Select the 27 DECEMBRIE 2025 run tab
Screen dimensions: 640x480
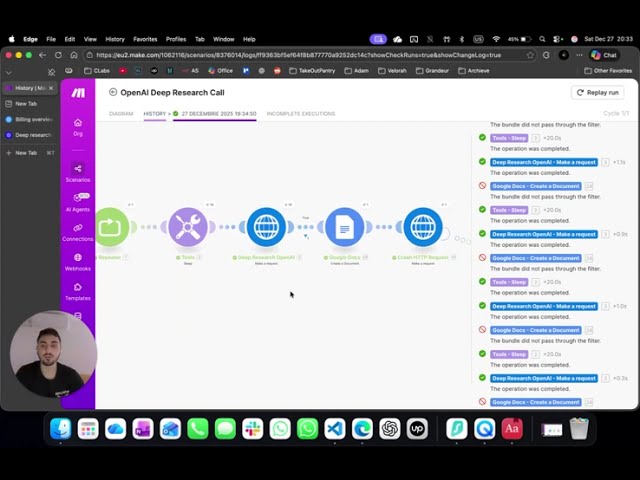215,113
